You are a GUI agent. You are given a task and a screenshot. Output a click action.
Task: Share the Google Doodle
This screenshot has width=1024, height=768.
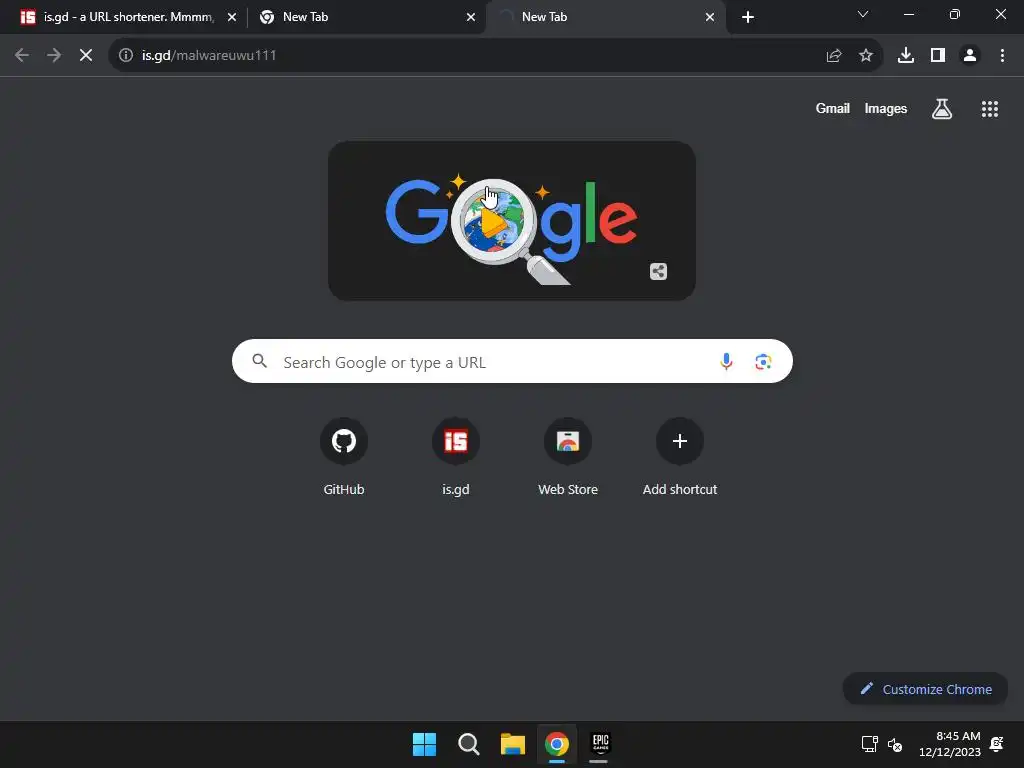pos(658,271)
